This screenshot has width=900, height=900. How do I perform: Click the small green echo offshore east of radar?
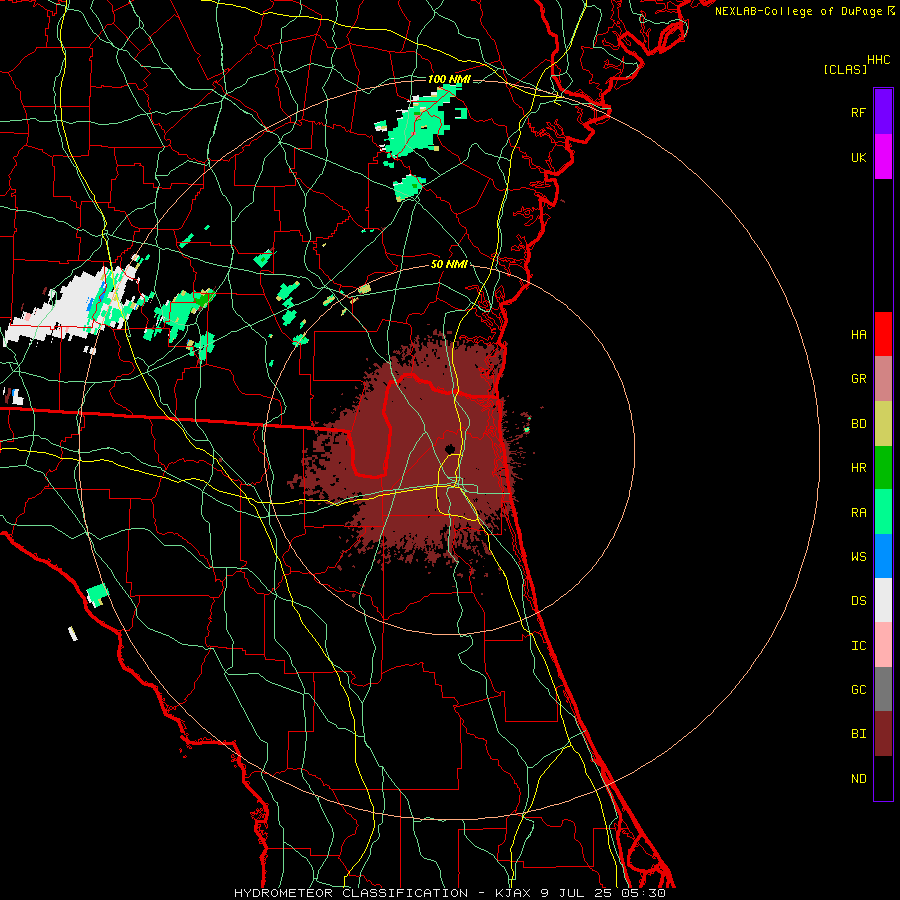pos(527,428)
